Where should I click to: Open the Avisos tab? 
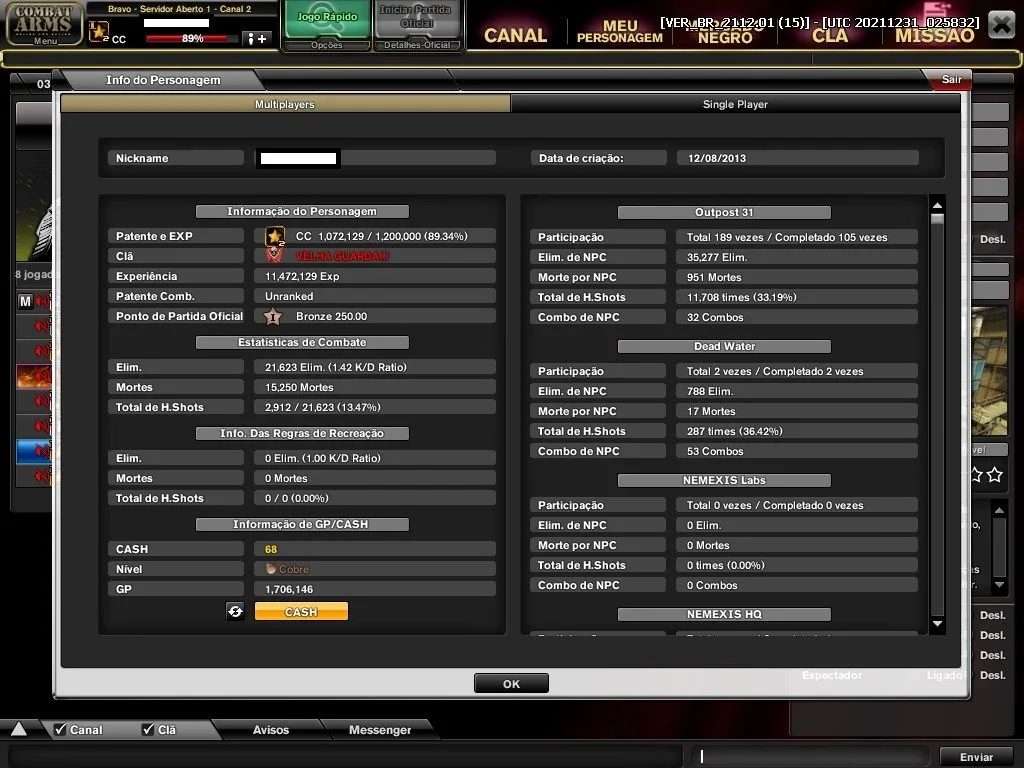coord(270,730)
